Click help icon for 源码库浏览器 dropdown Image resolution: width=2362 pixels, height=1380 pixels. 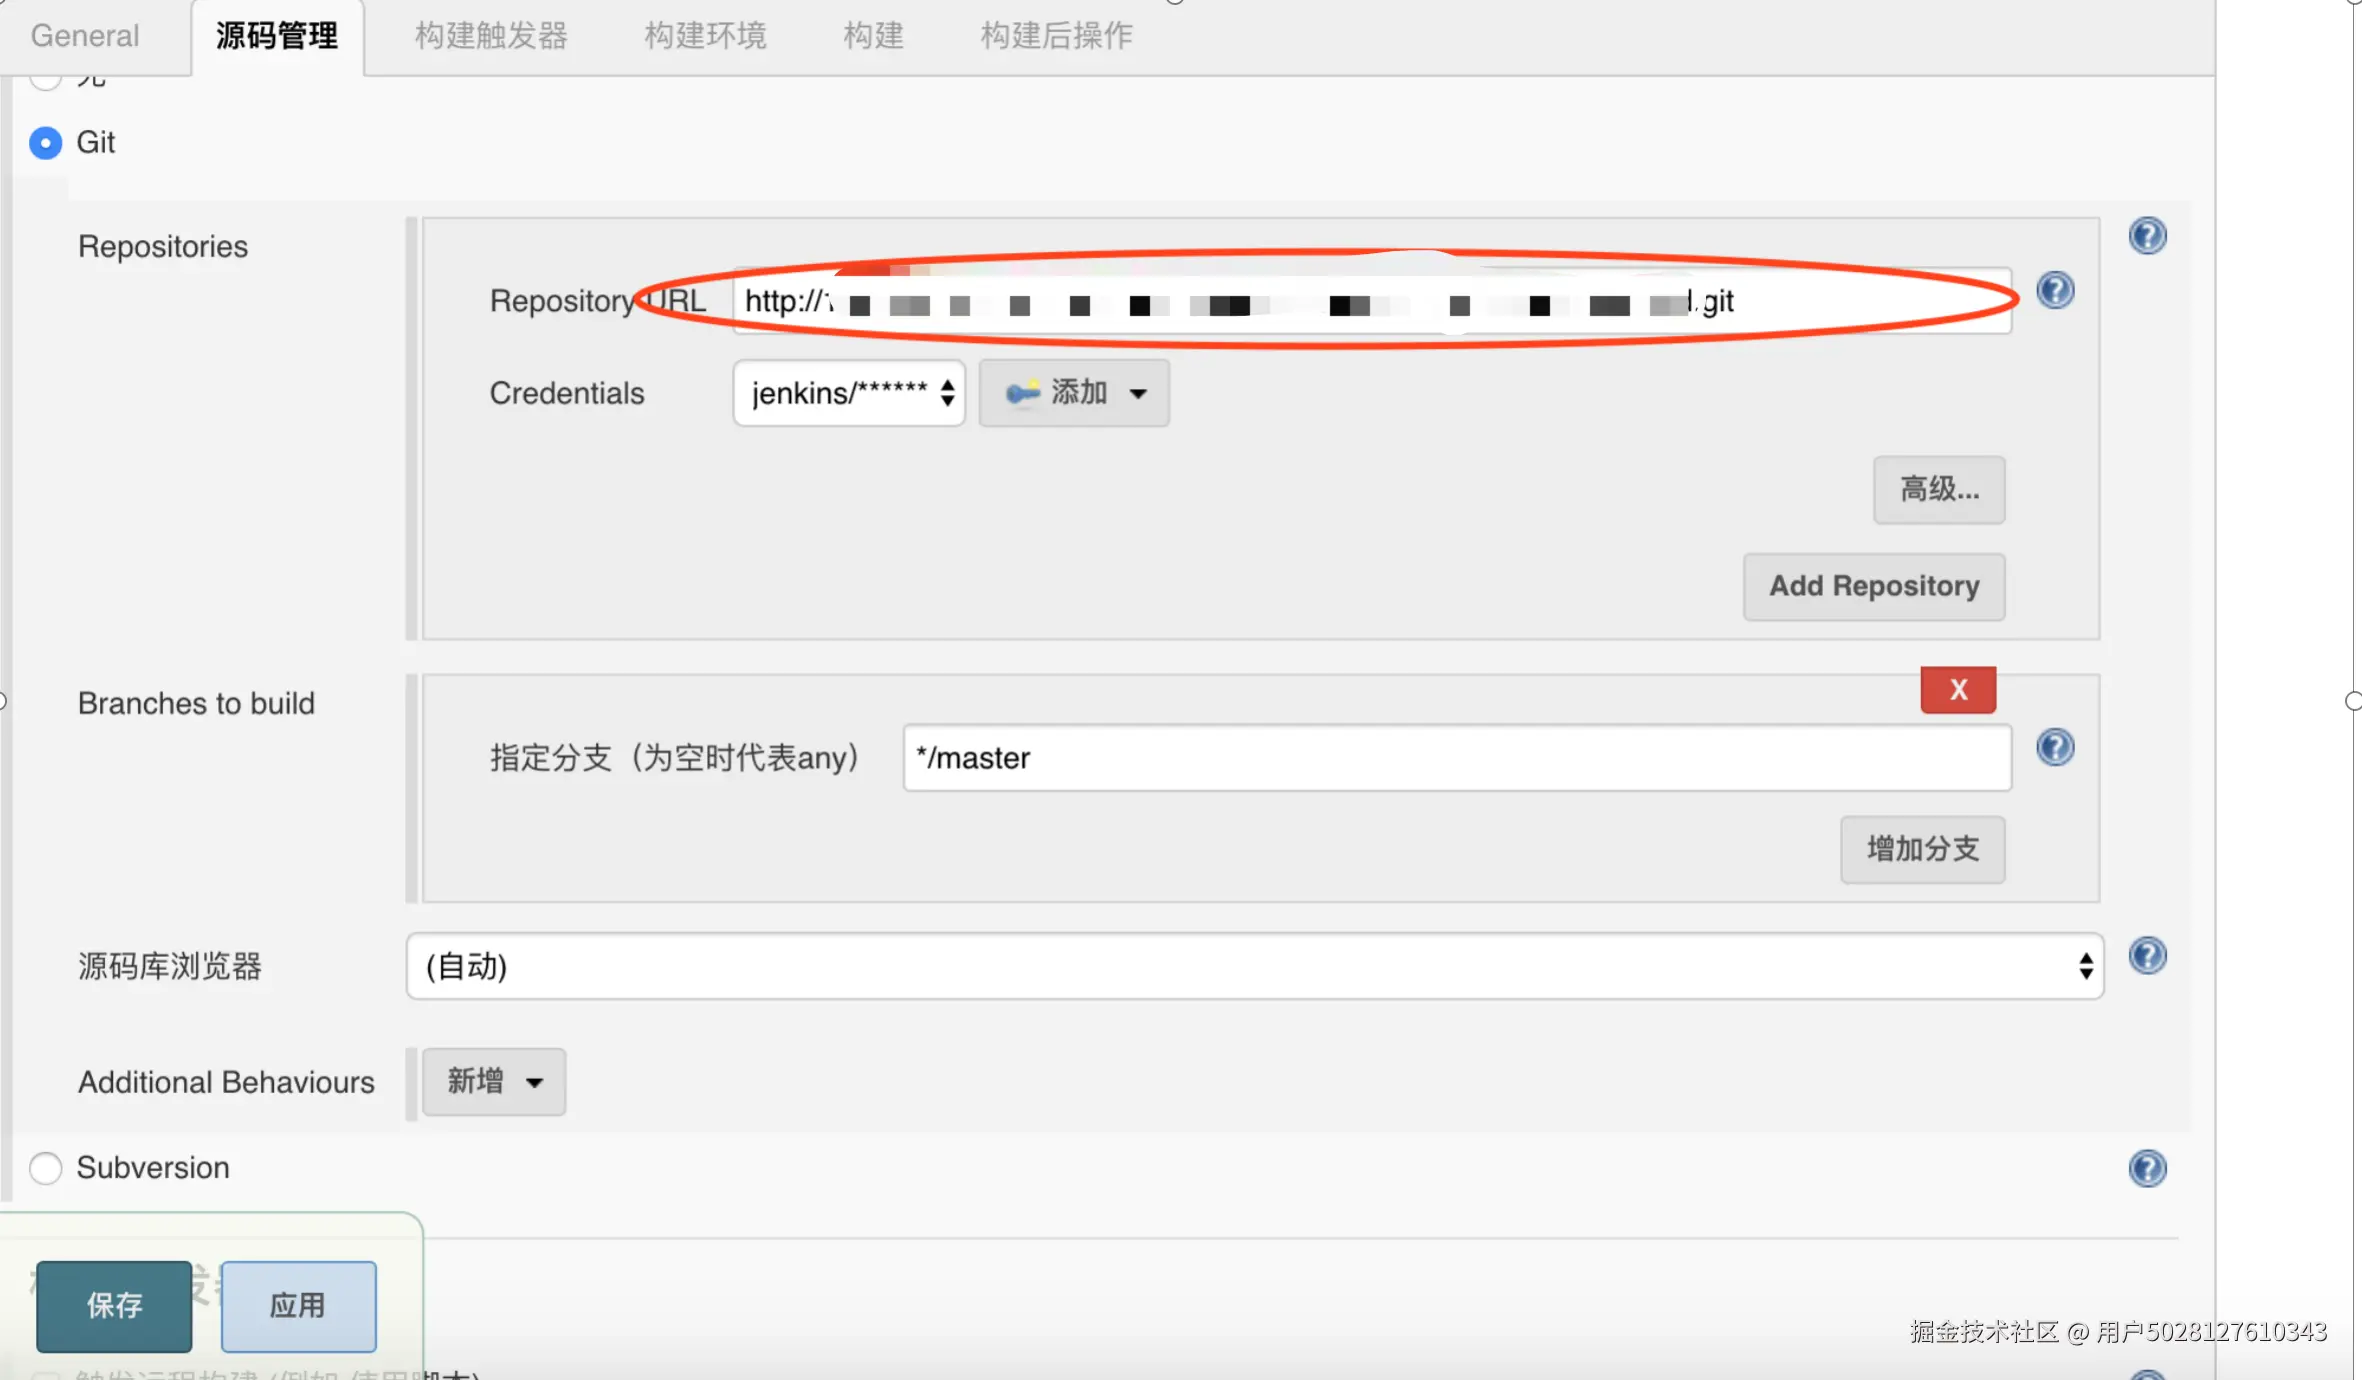(x=2147, y=956)
